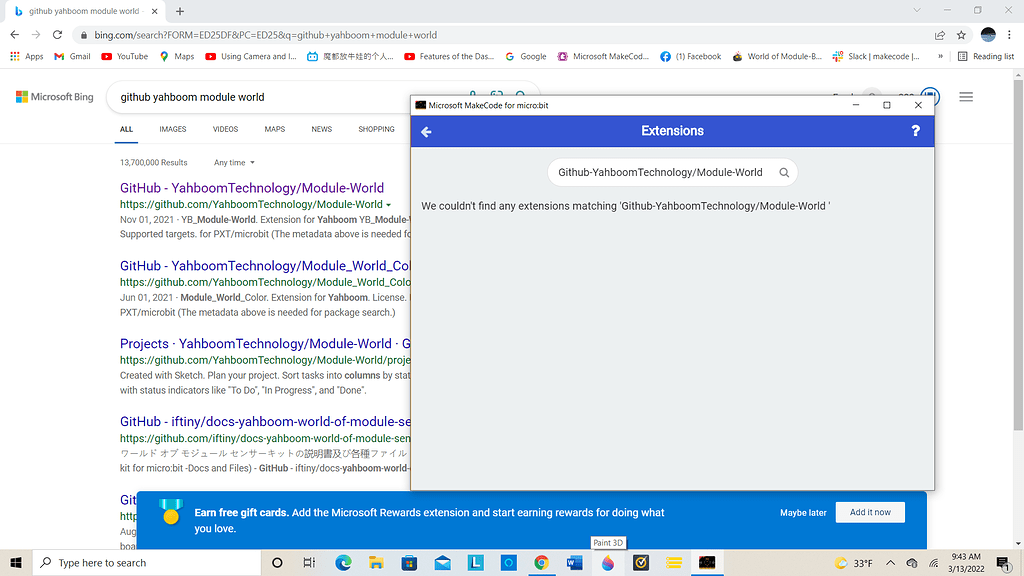Viewport: 1024px width, 576px height.
Task: Open World of Module bookmark
Action: click(777, 57)
